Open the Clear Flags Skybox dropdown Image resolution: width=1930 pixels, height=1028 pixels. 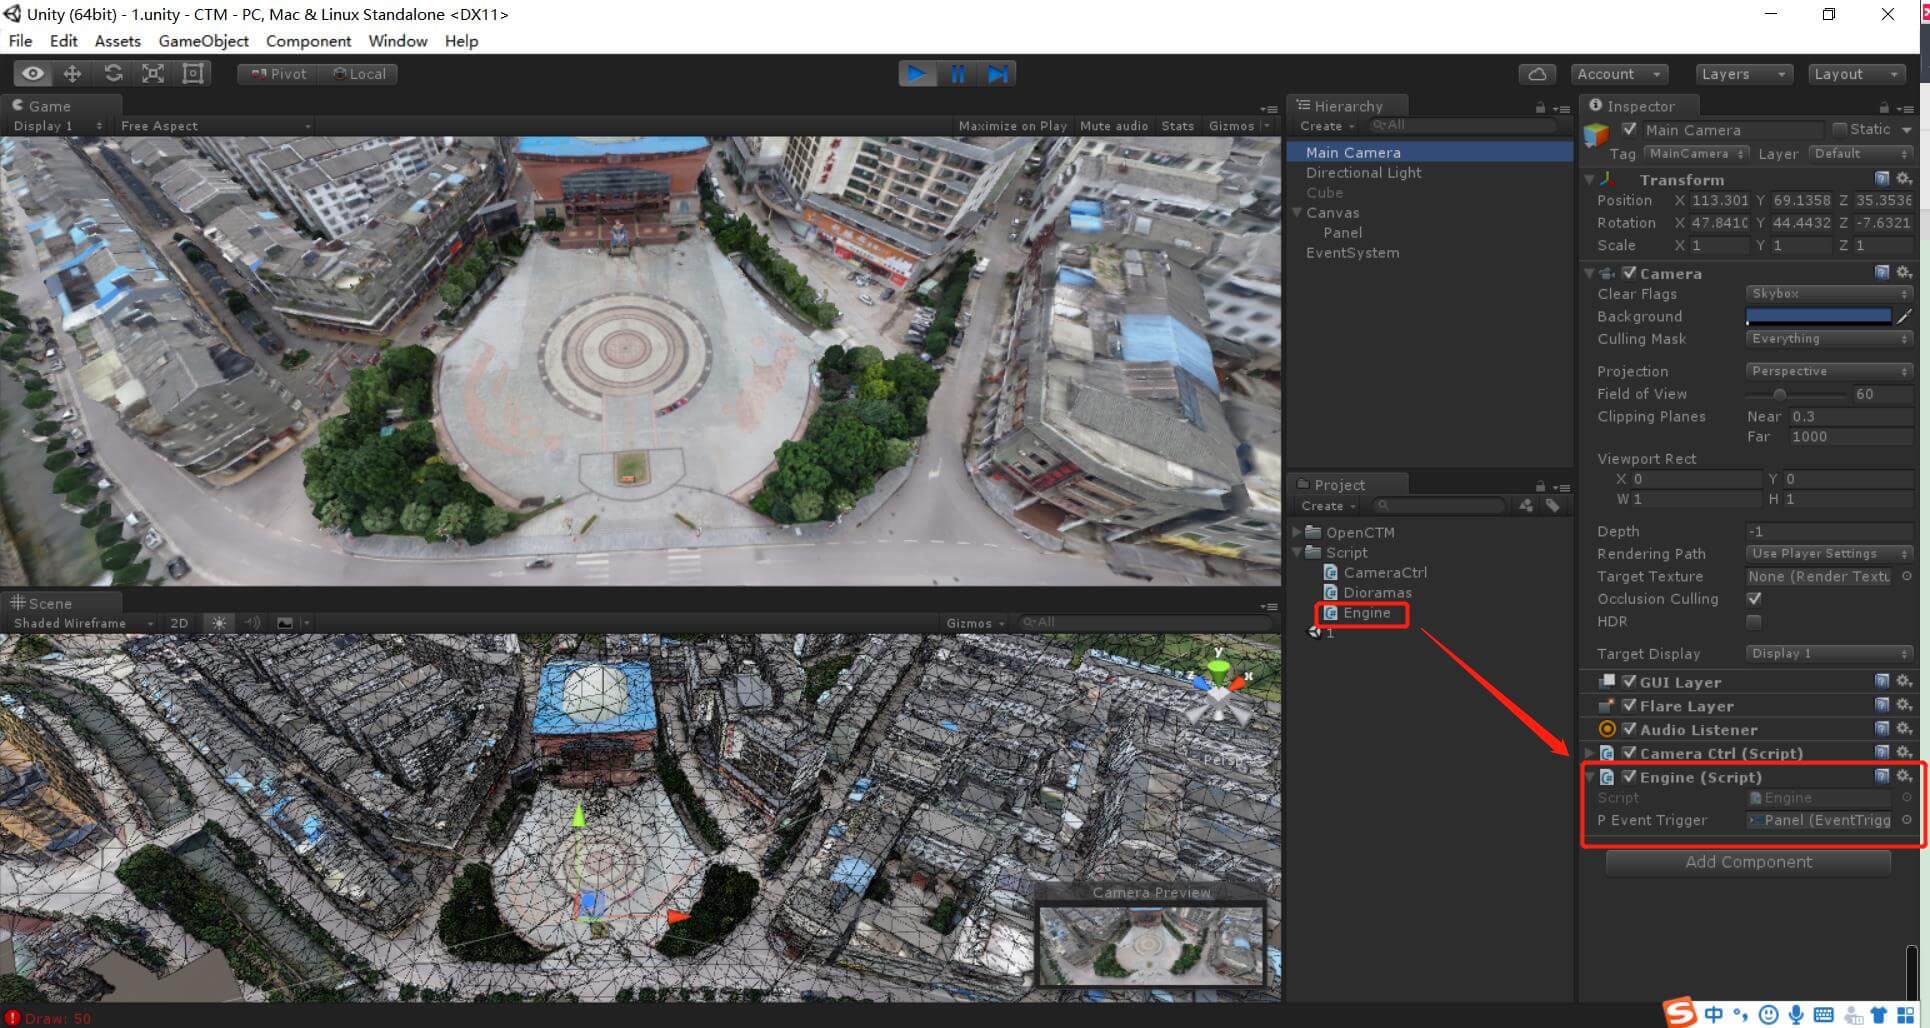point(1828,294)
